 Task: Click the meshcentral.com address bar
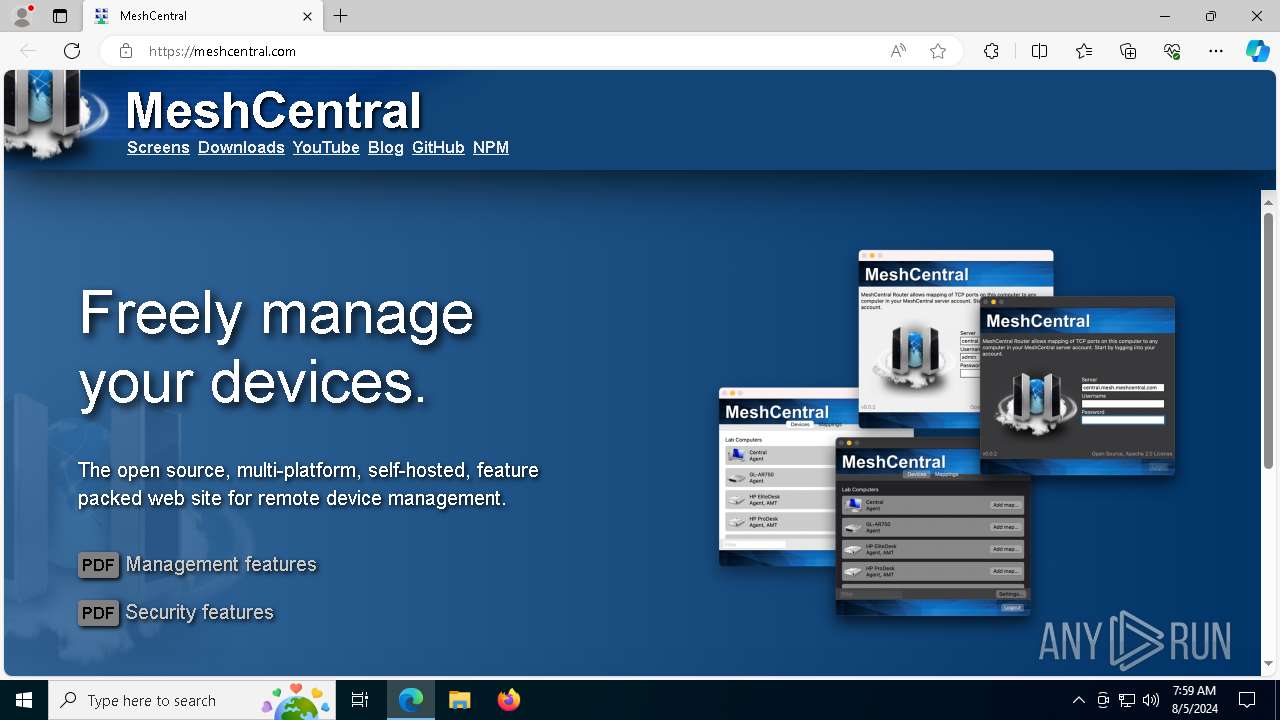(510, 51)
